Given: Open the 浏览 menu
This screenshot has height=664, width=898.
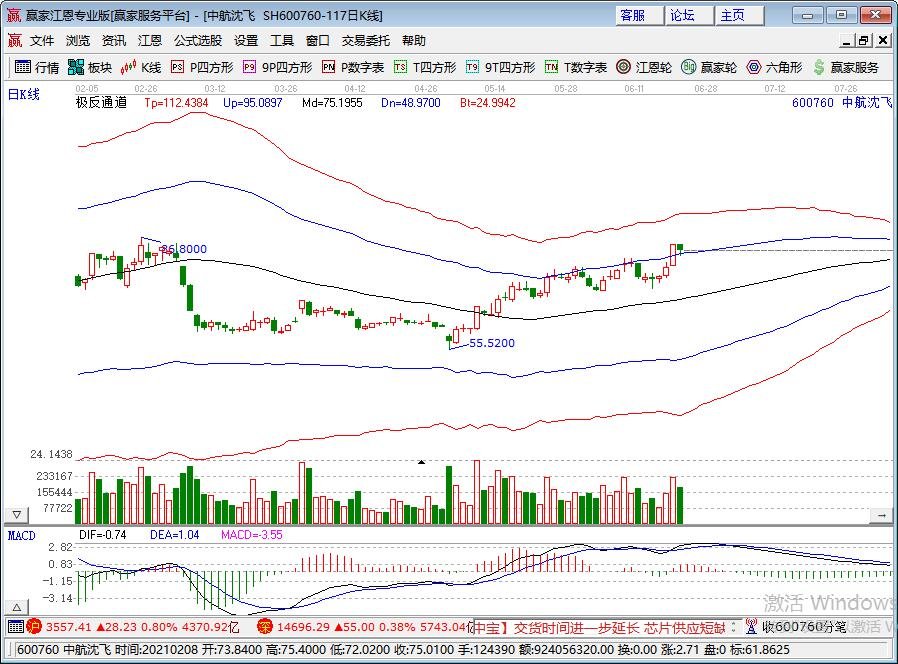Looking at the screenshot, I should tap(78, 41).
